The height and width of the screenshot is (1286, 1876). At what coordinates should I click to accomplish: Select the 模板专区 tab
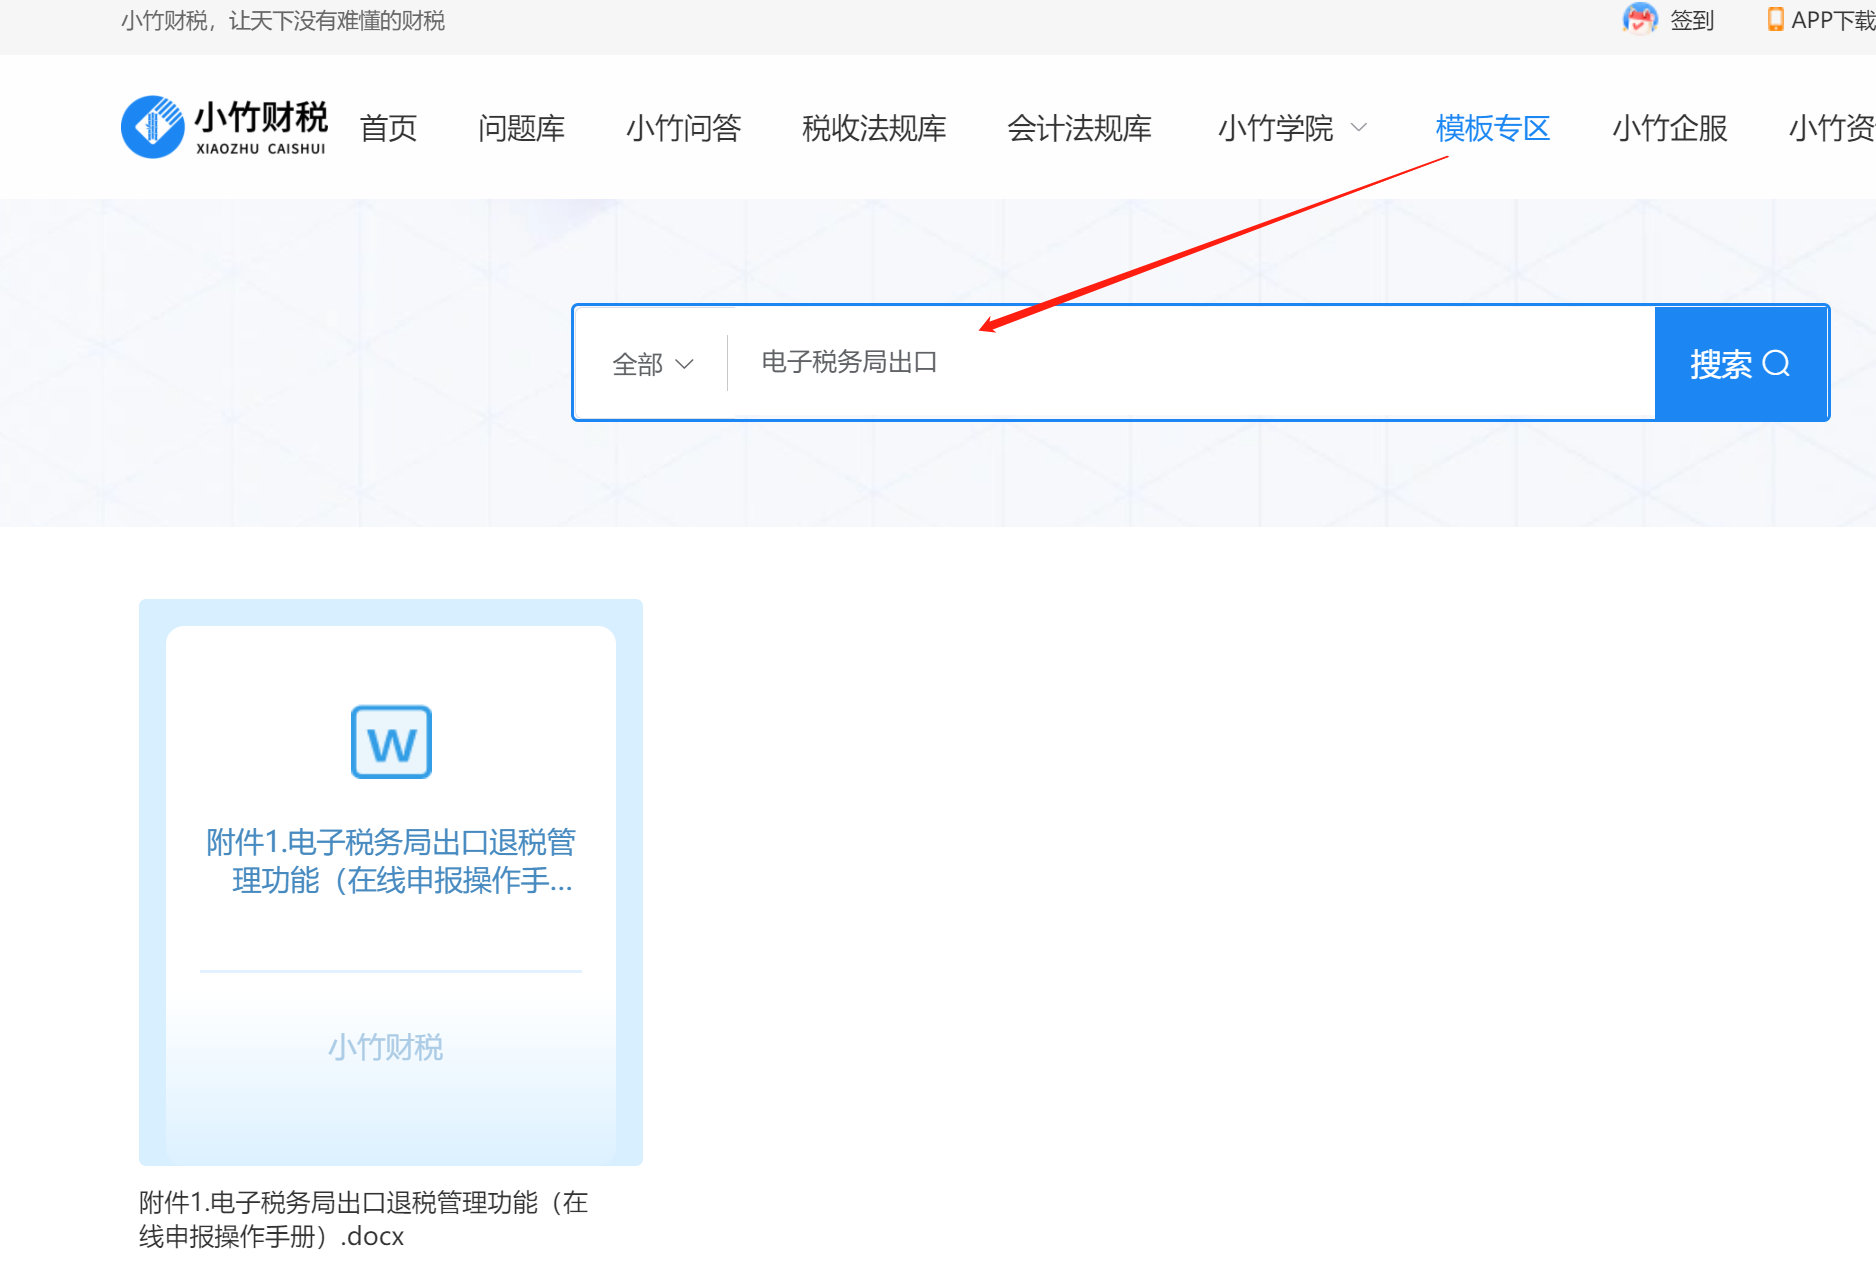coord(1492,128)
